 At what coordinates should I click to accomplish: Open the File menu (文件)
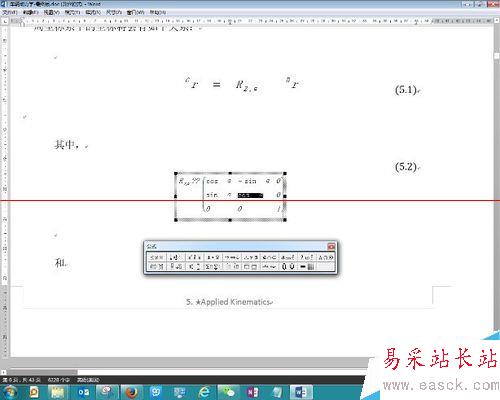10,12
